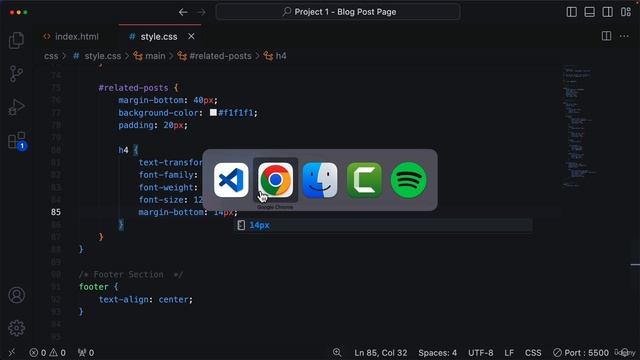Open the #related-posts breadcrumb
This screenshot has height=360, width=640.
[x=215, y=56]
